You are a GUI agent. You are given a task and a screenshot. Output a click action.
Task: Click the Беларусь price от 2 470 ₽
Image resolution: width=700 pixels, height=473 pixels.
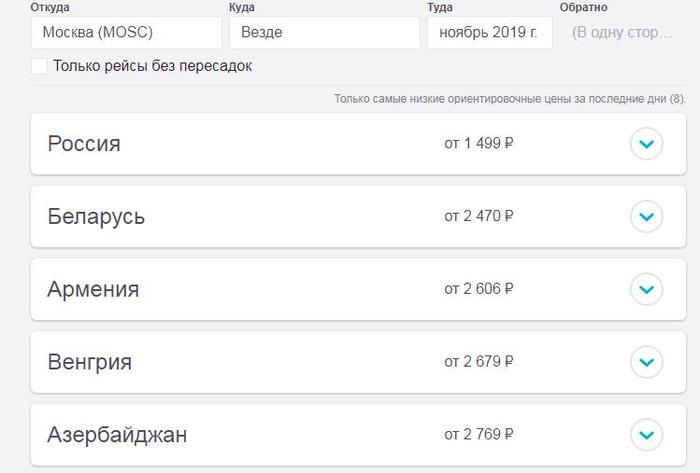(x=479, y=216)
